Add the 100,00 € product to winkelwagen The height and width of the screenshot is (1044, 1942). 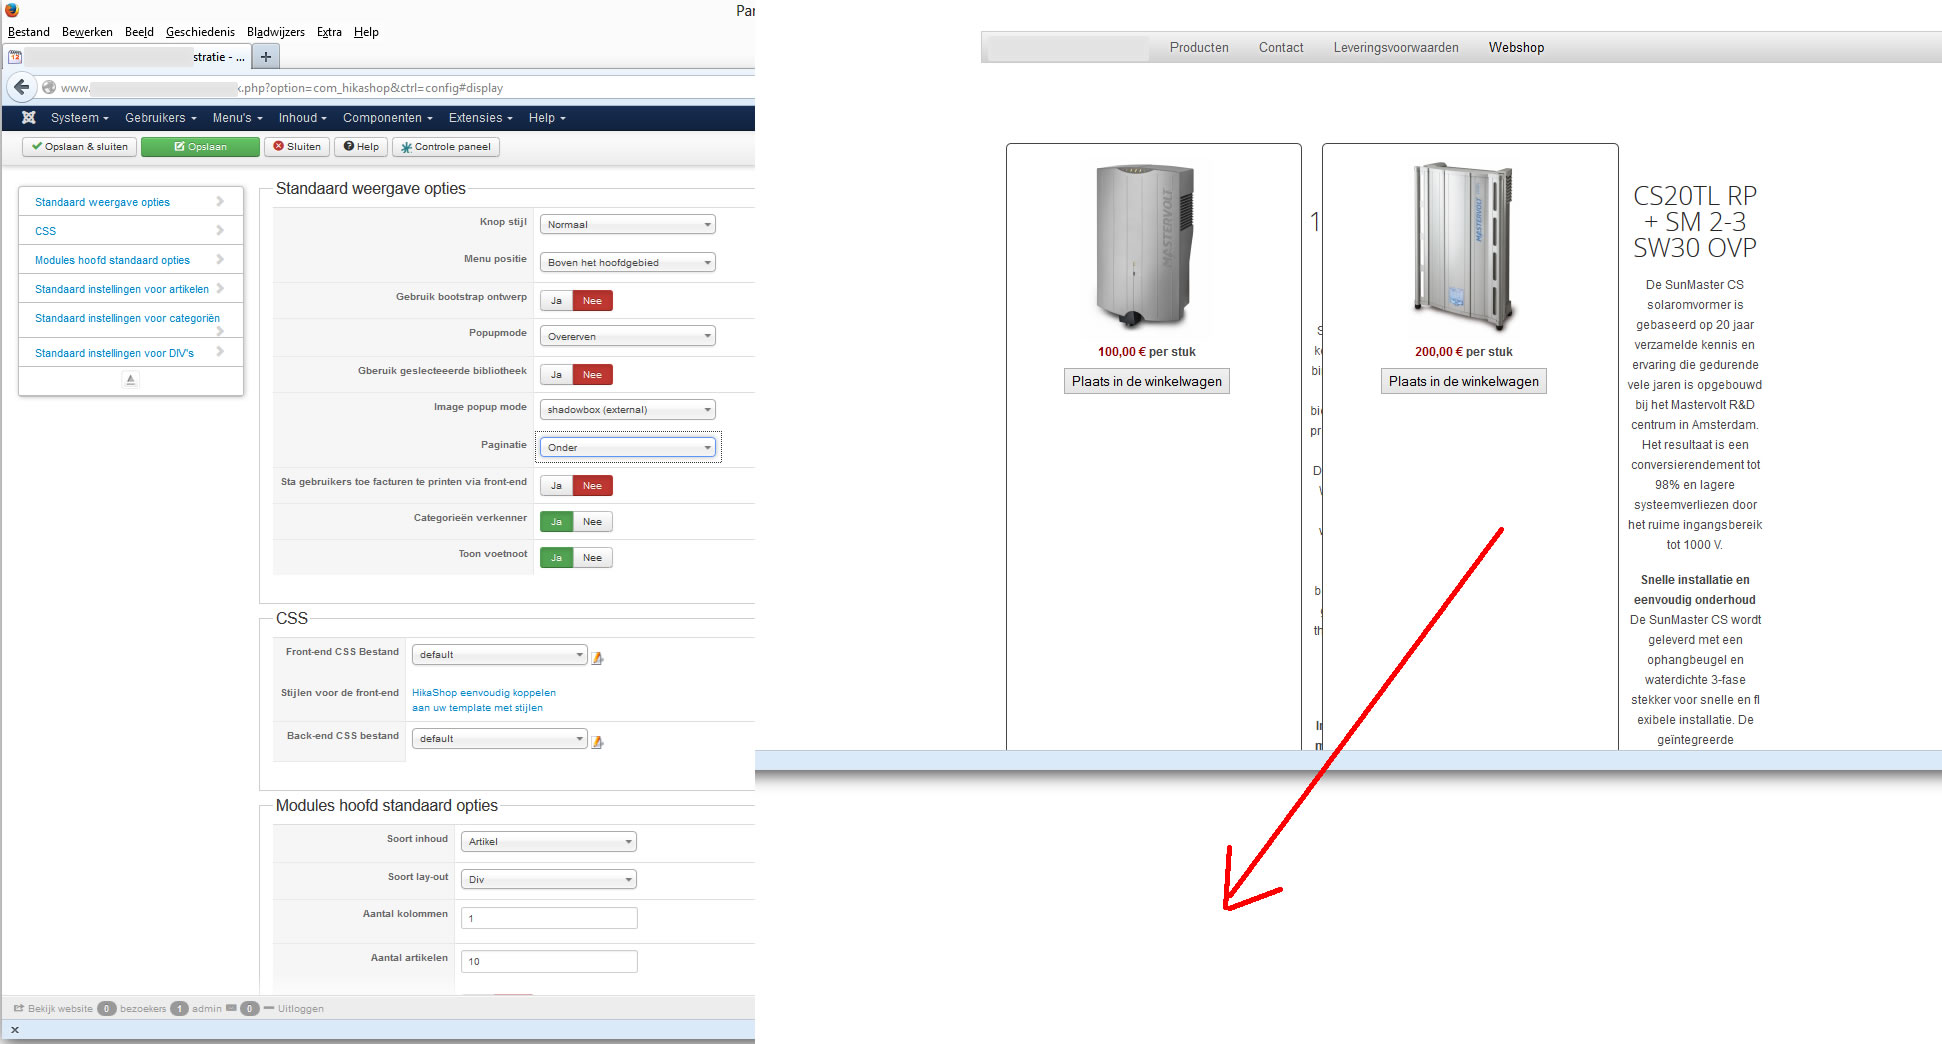[1147, 381]
